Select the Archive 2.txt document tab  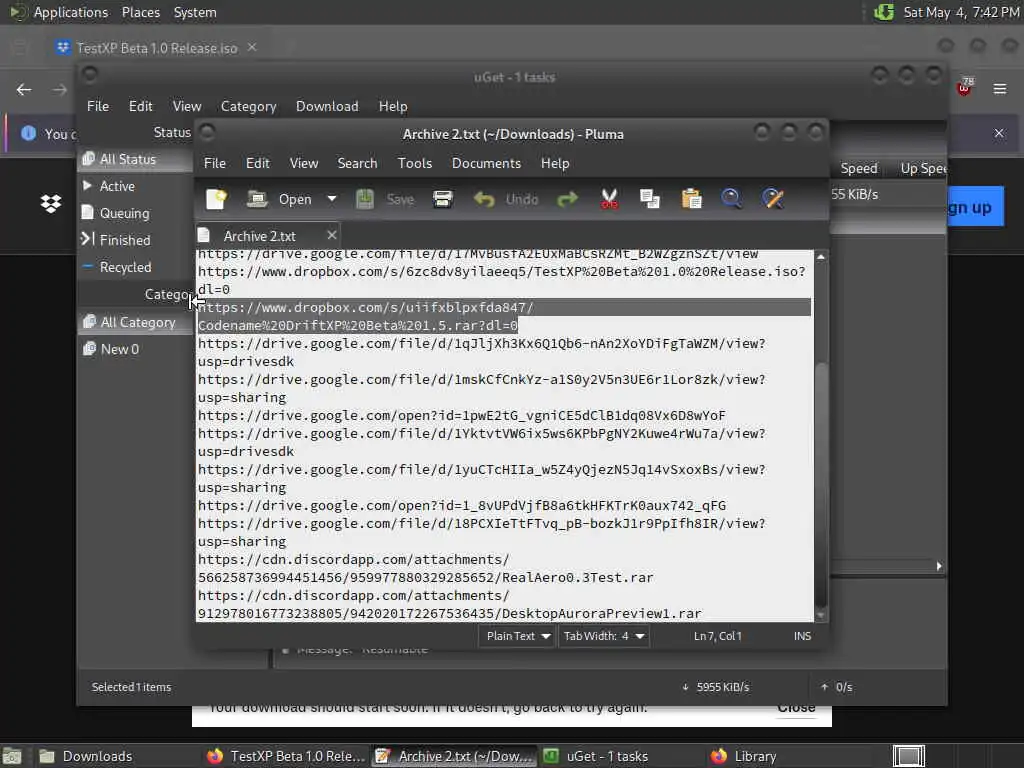tap(260, 236)
